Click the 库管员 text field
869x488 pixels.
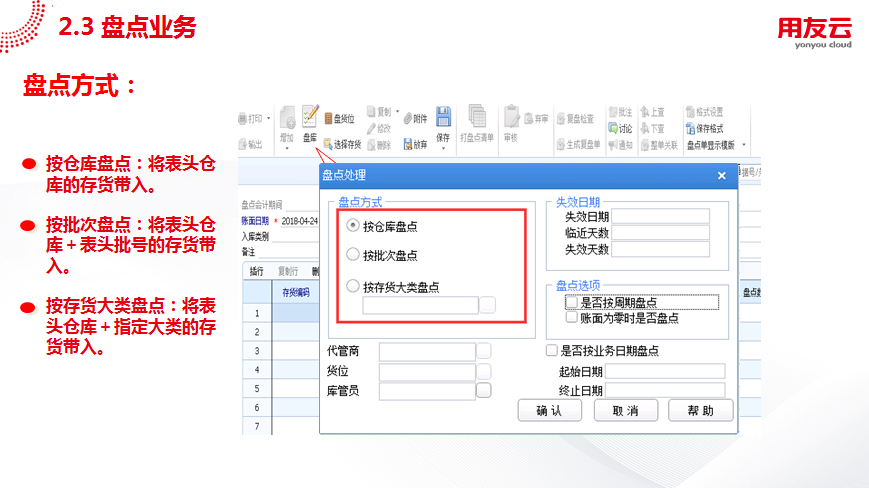427,391
